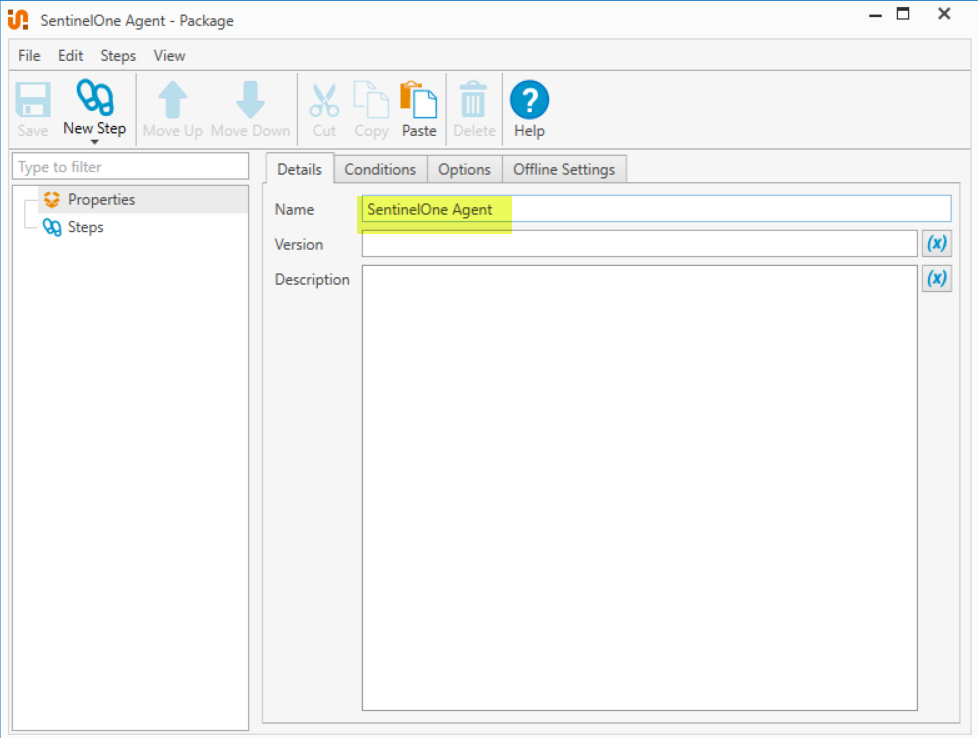Open the File menu
The height and width of the screenshot is (738, 978).
[29, 56]
